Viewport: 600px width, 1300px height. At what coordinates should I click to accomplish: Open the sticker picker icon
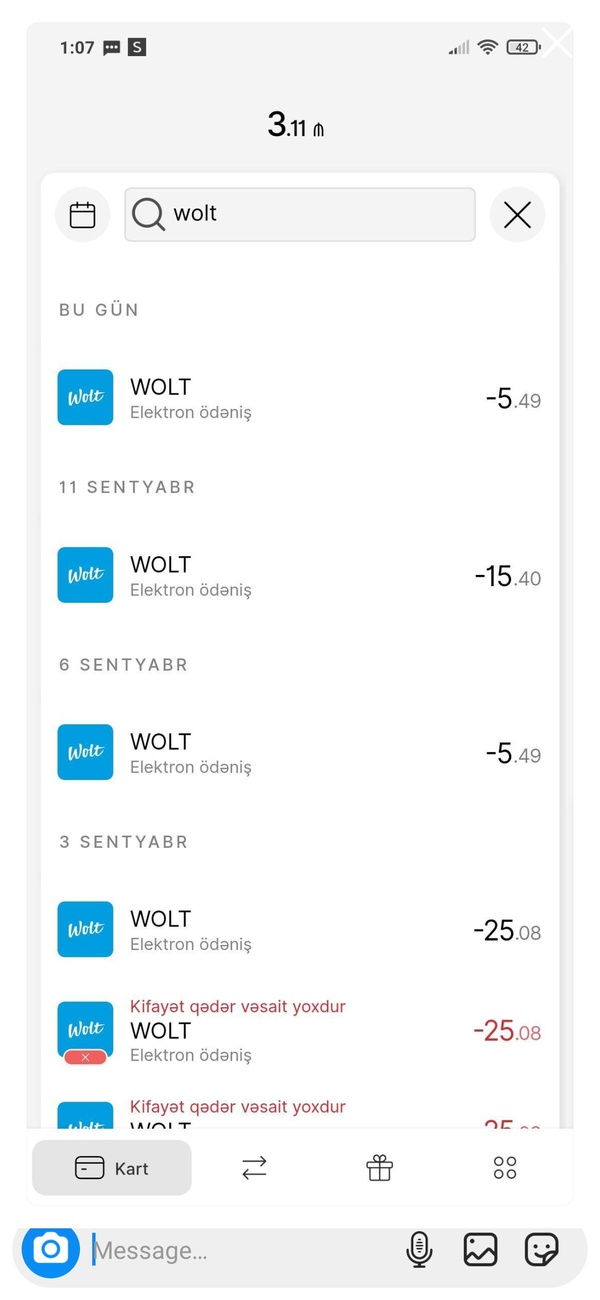coord(542,1250)
